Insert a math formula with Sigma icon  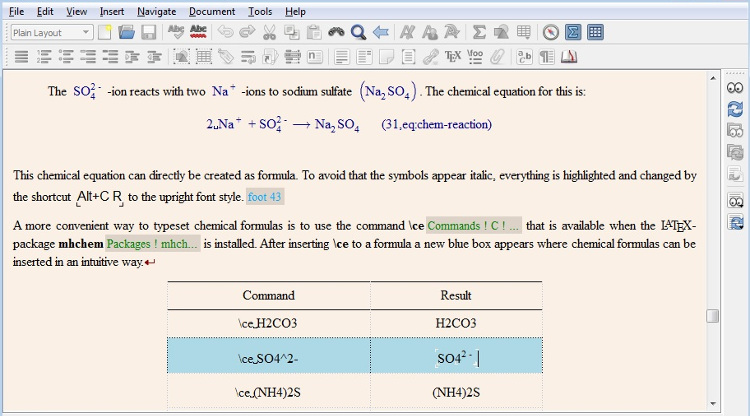coord(479,33)
